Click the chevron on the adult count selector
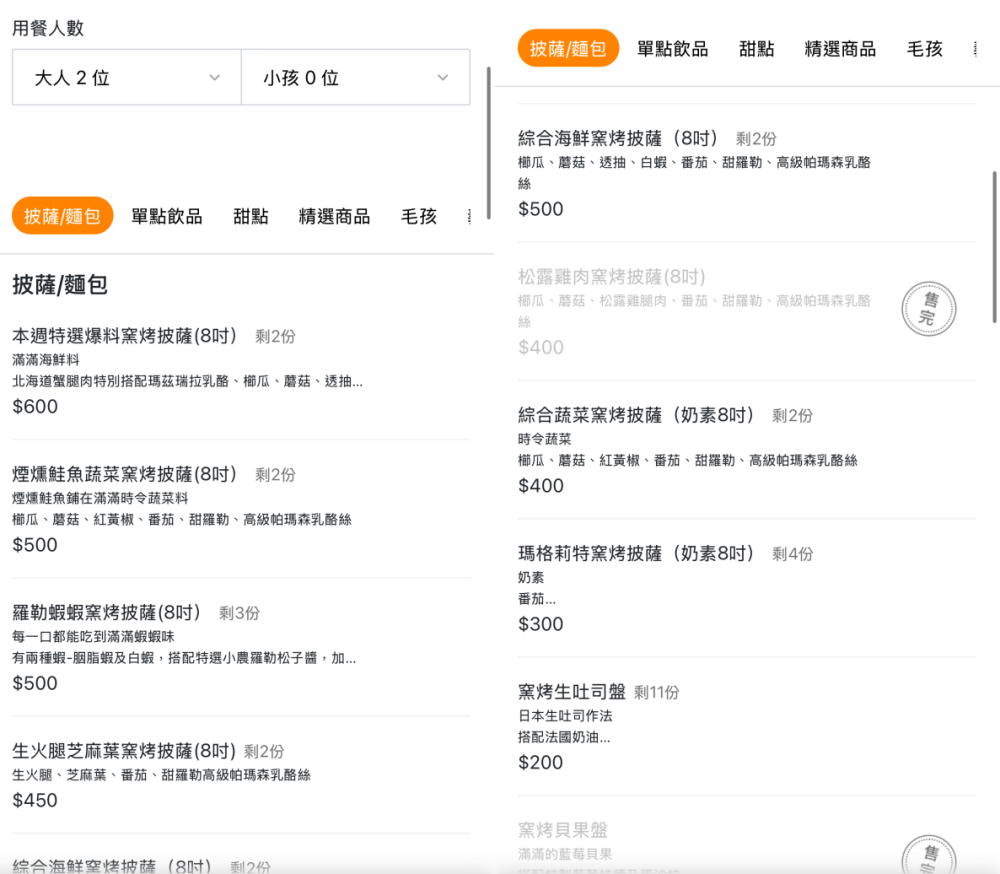The height and width of the screenshot is (874, 1000). (x=213, y=77)
